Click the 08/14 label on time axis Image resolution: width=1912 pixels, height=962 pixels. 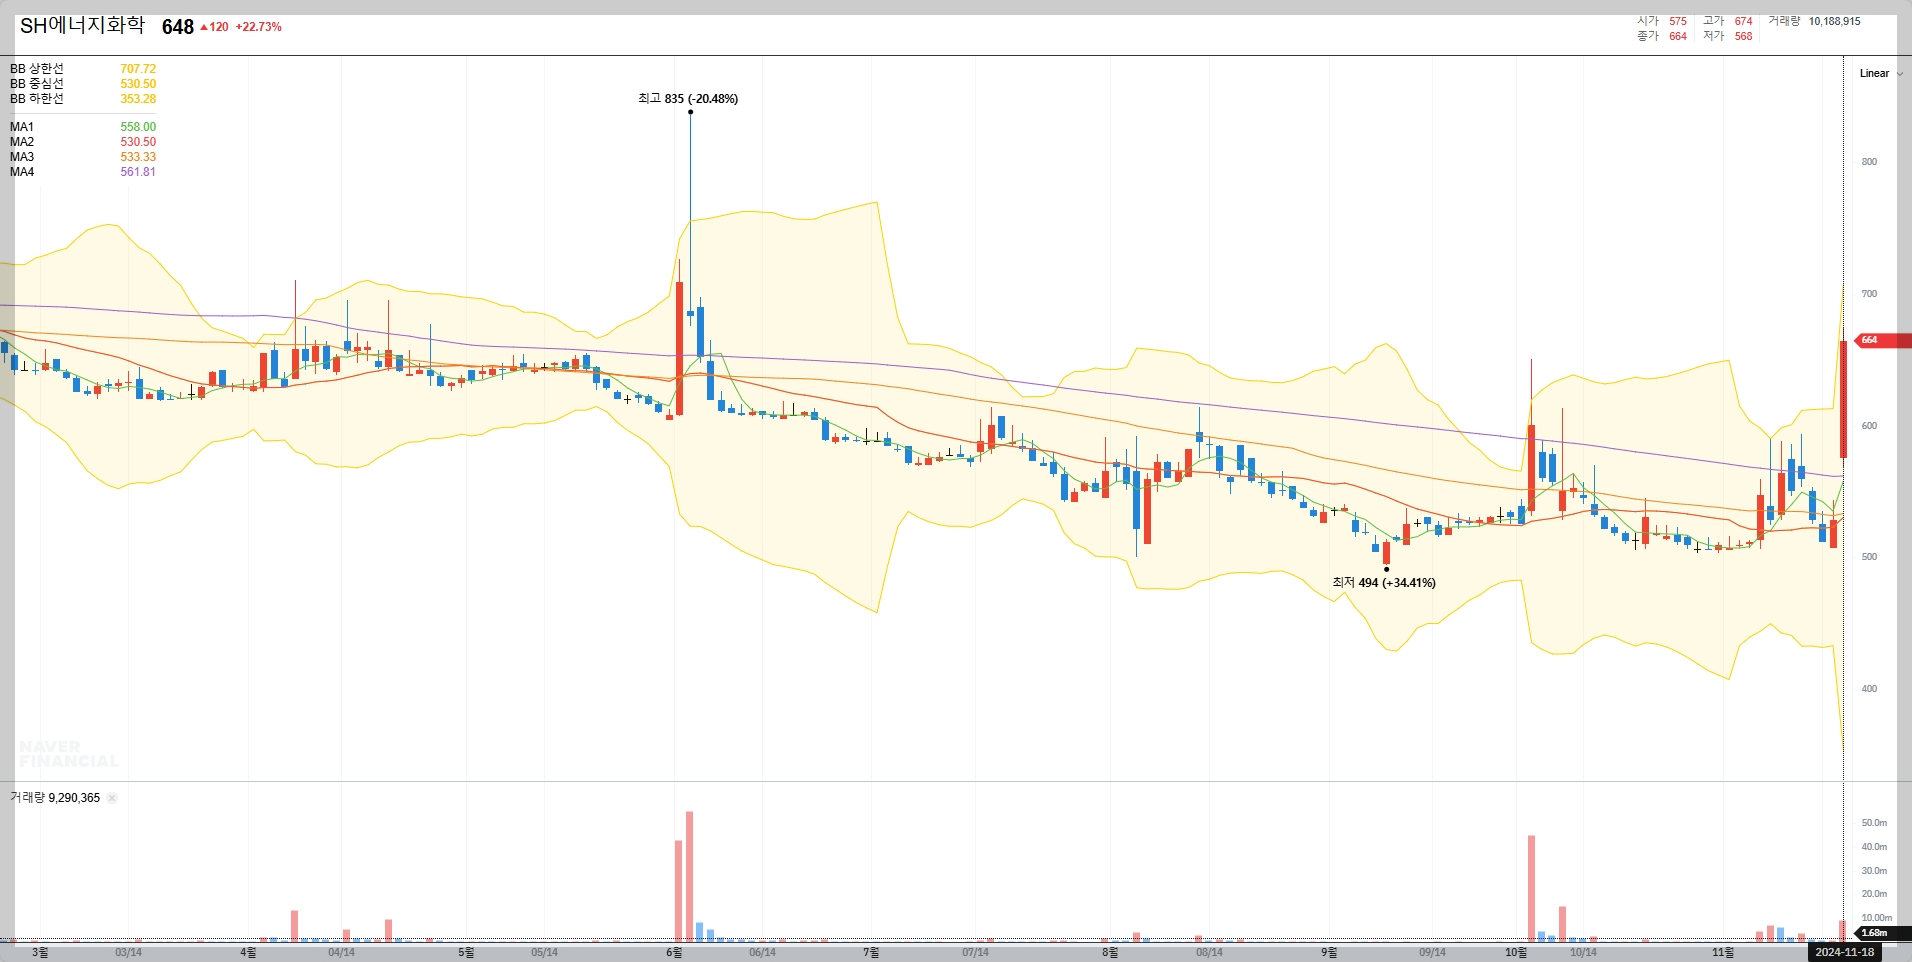[1209, 952]
